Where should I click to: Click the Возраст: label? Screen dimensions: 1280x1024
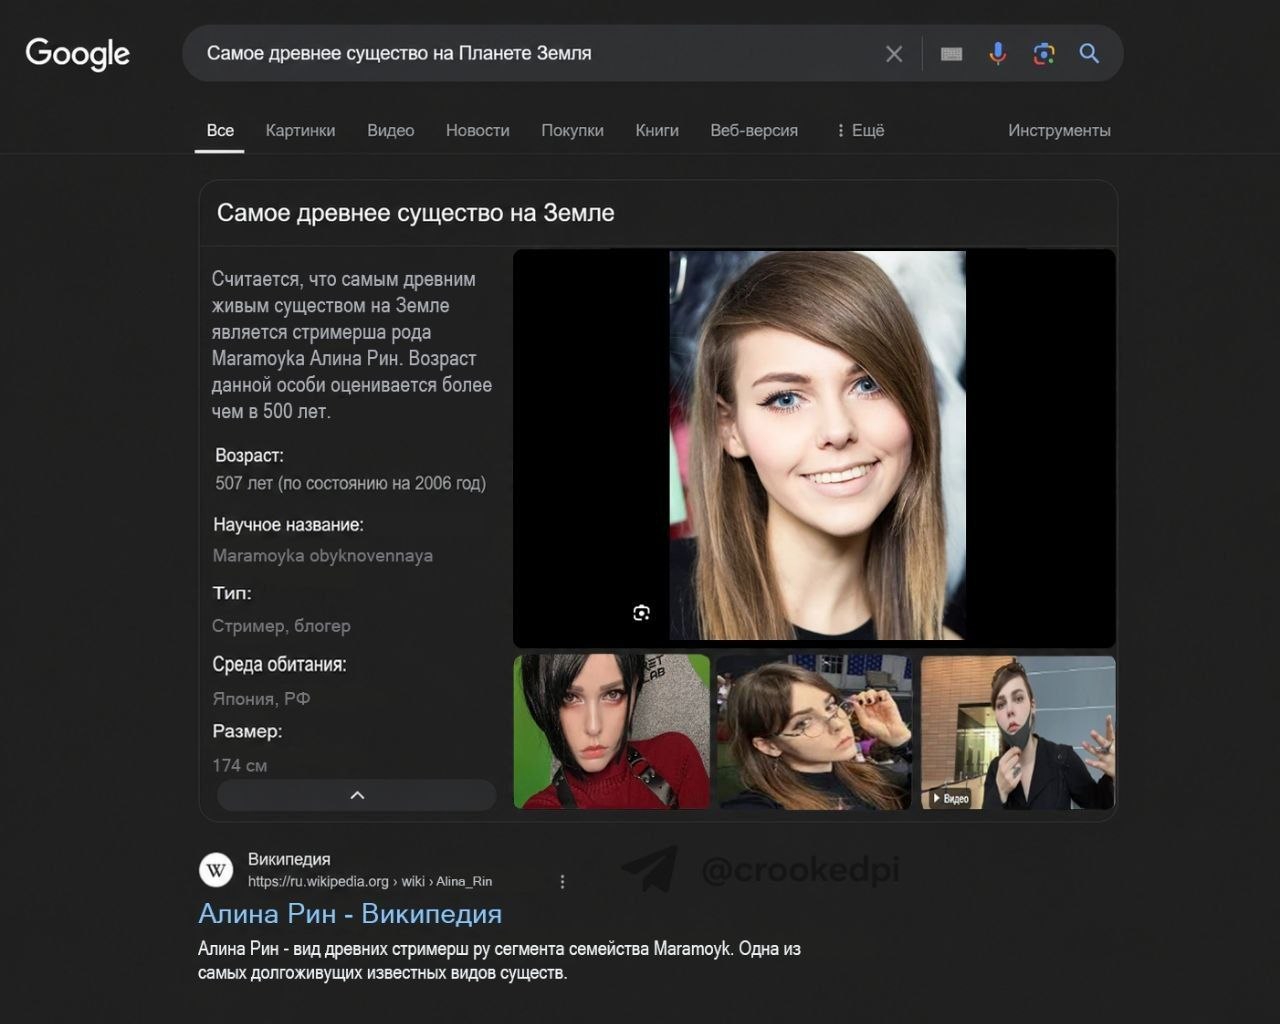(250, 455)
